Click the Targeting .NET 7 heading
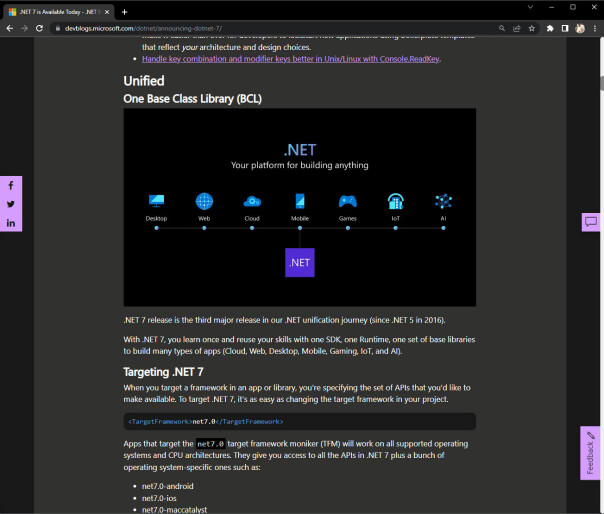The image size is (604, 514). click(x=163, y=372)
